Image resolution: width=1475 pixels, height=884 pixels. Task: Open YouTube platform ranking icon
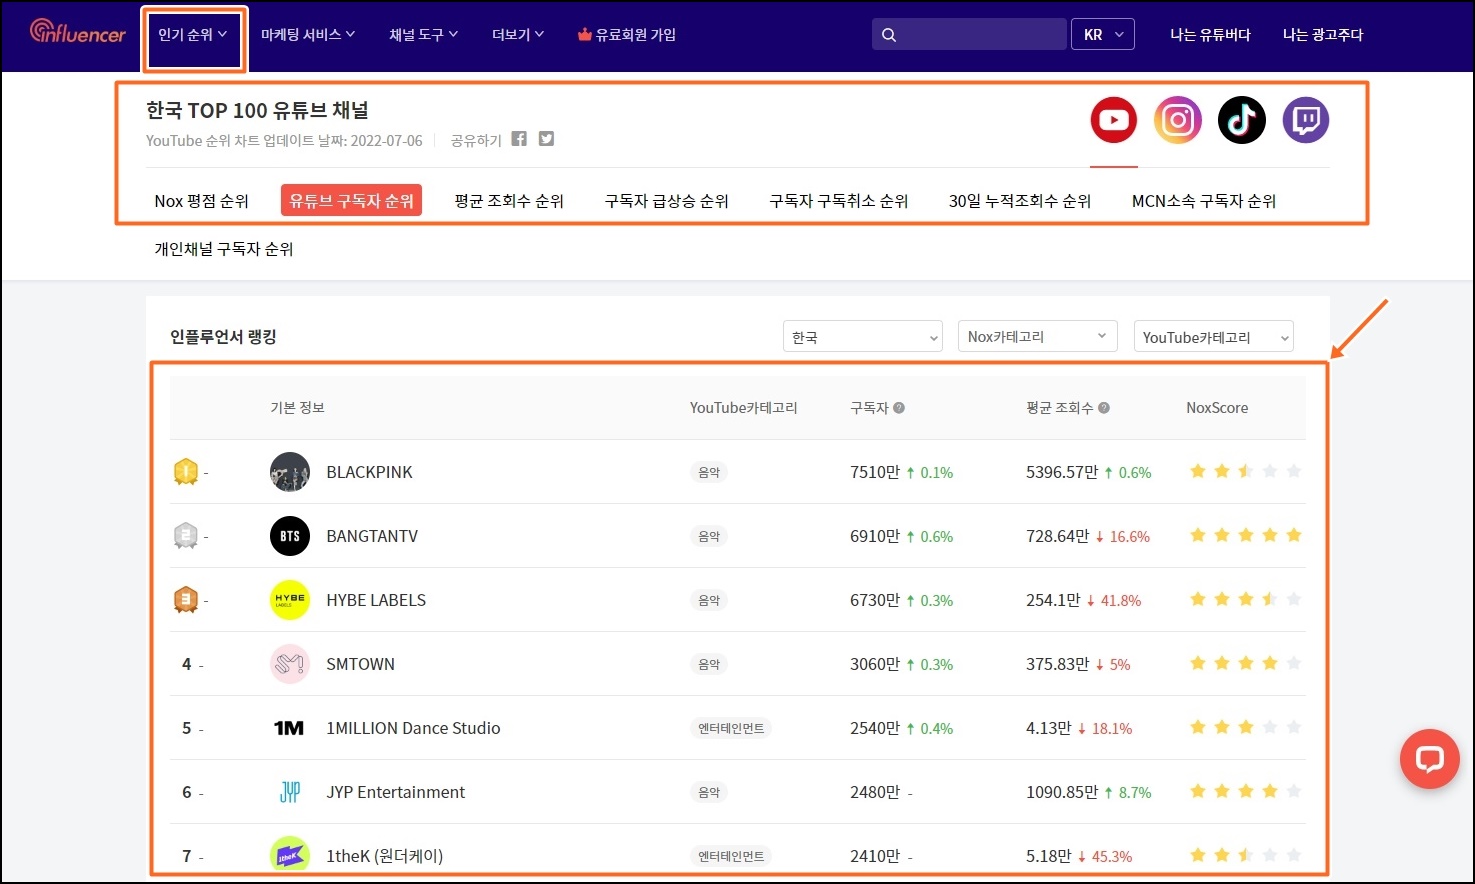(x=1114, y=120)
